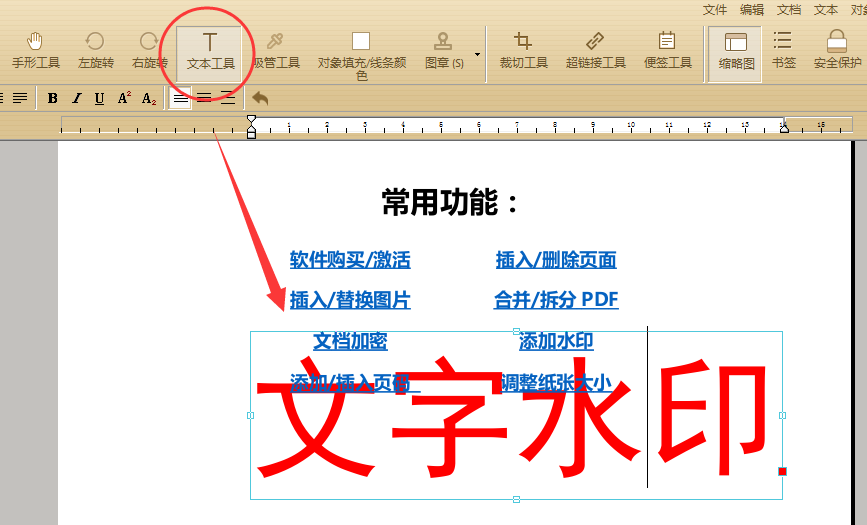Screen dimensions: 867x525
Task: Open the 文件 menu
Action: tap(714, 10)
